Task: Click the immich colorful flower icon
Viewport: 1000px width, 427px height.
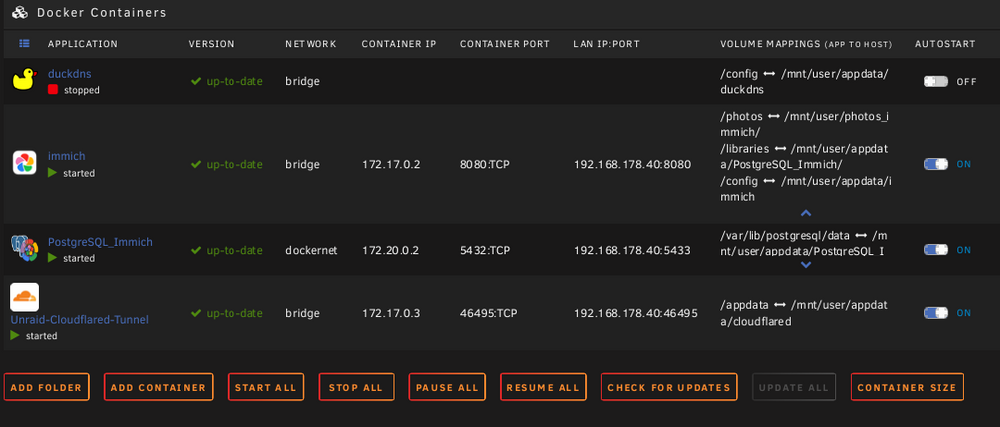Action: pos(25,163)
